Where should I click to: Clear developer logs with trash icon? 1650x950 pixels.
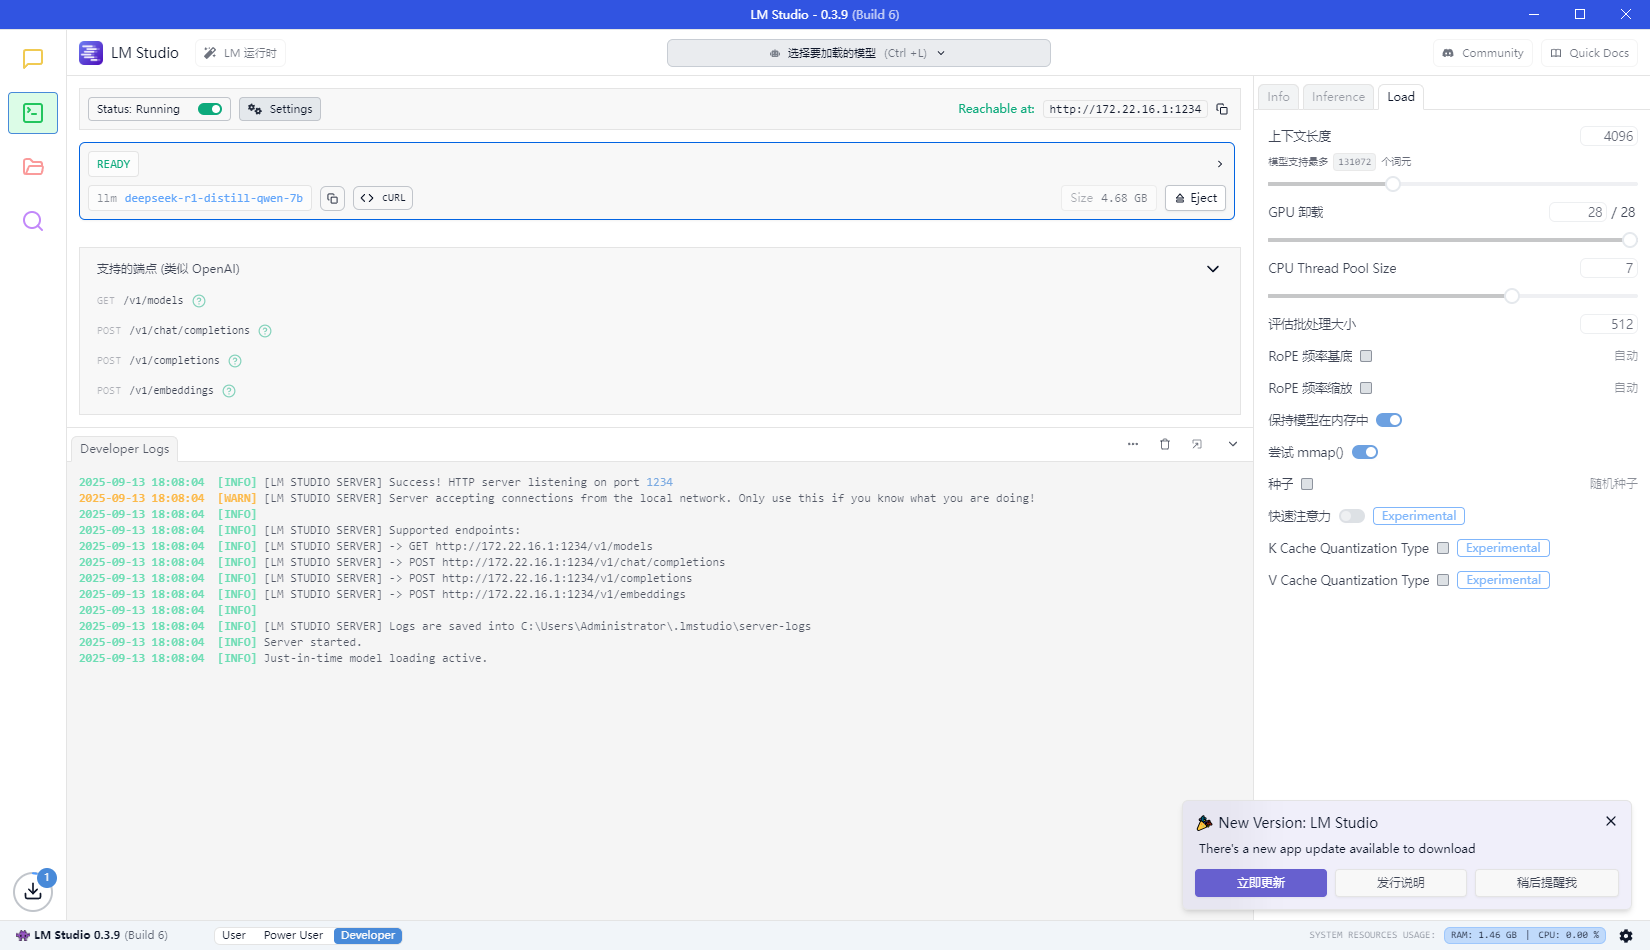pyautogui.click(x=1165, y=444)
